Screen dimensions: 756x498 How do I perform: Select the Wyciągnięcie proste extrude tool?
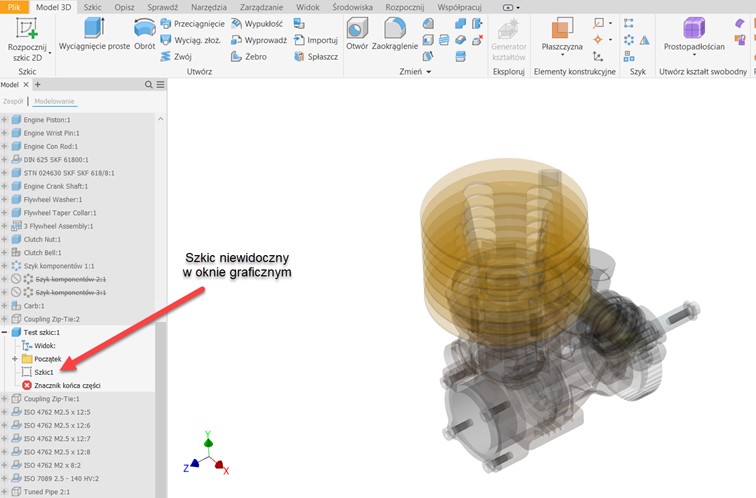94,35
